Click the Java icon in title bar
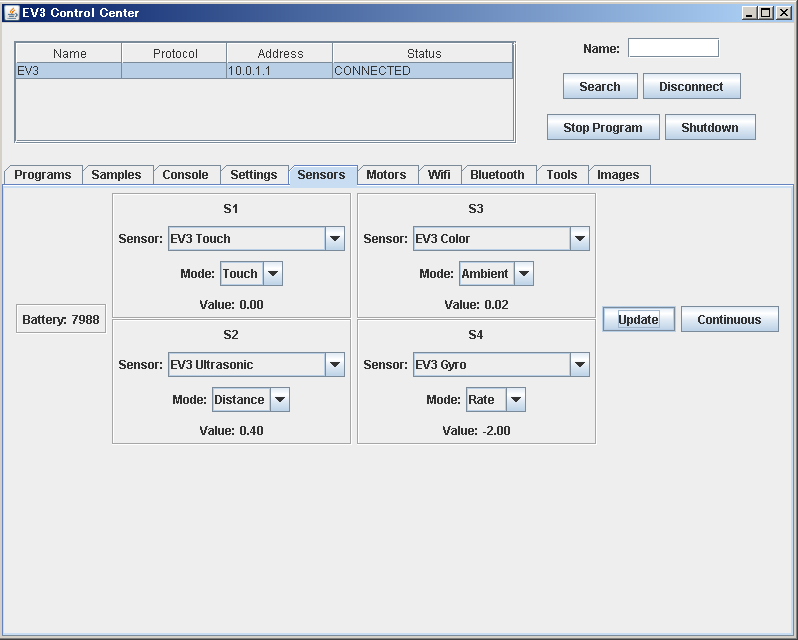Viewport: 798px width, 640px height. coord(12,13)
